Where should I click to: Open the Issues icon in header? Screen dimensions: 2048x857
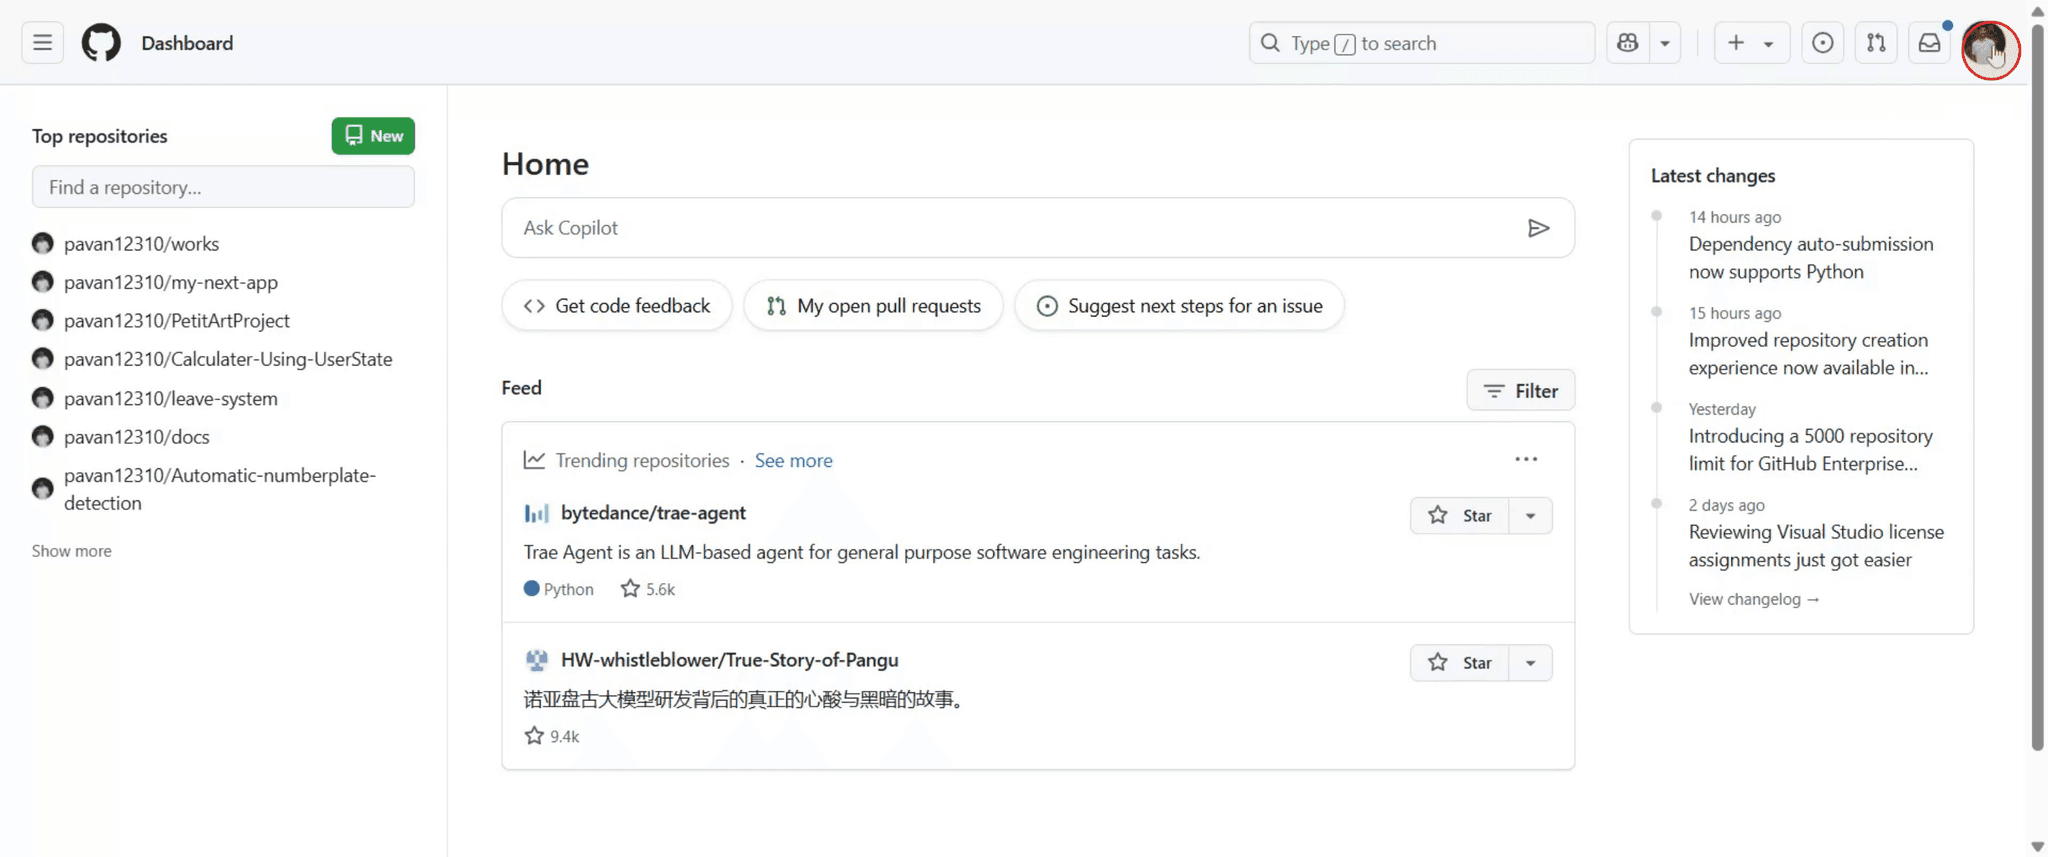tap(1823, 43)
